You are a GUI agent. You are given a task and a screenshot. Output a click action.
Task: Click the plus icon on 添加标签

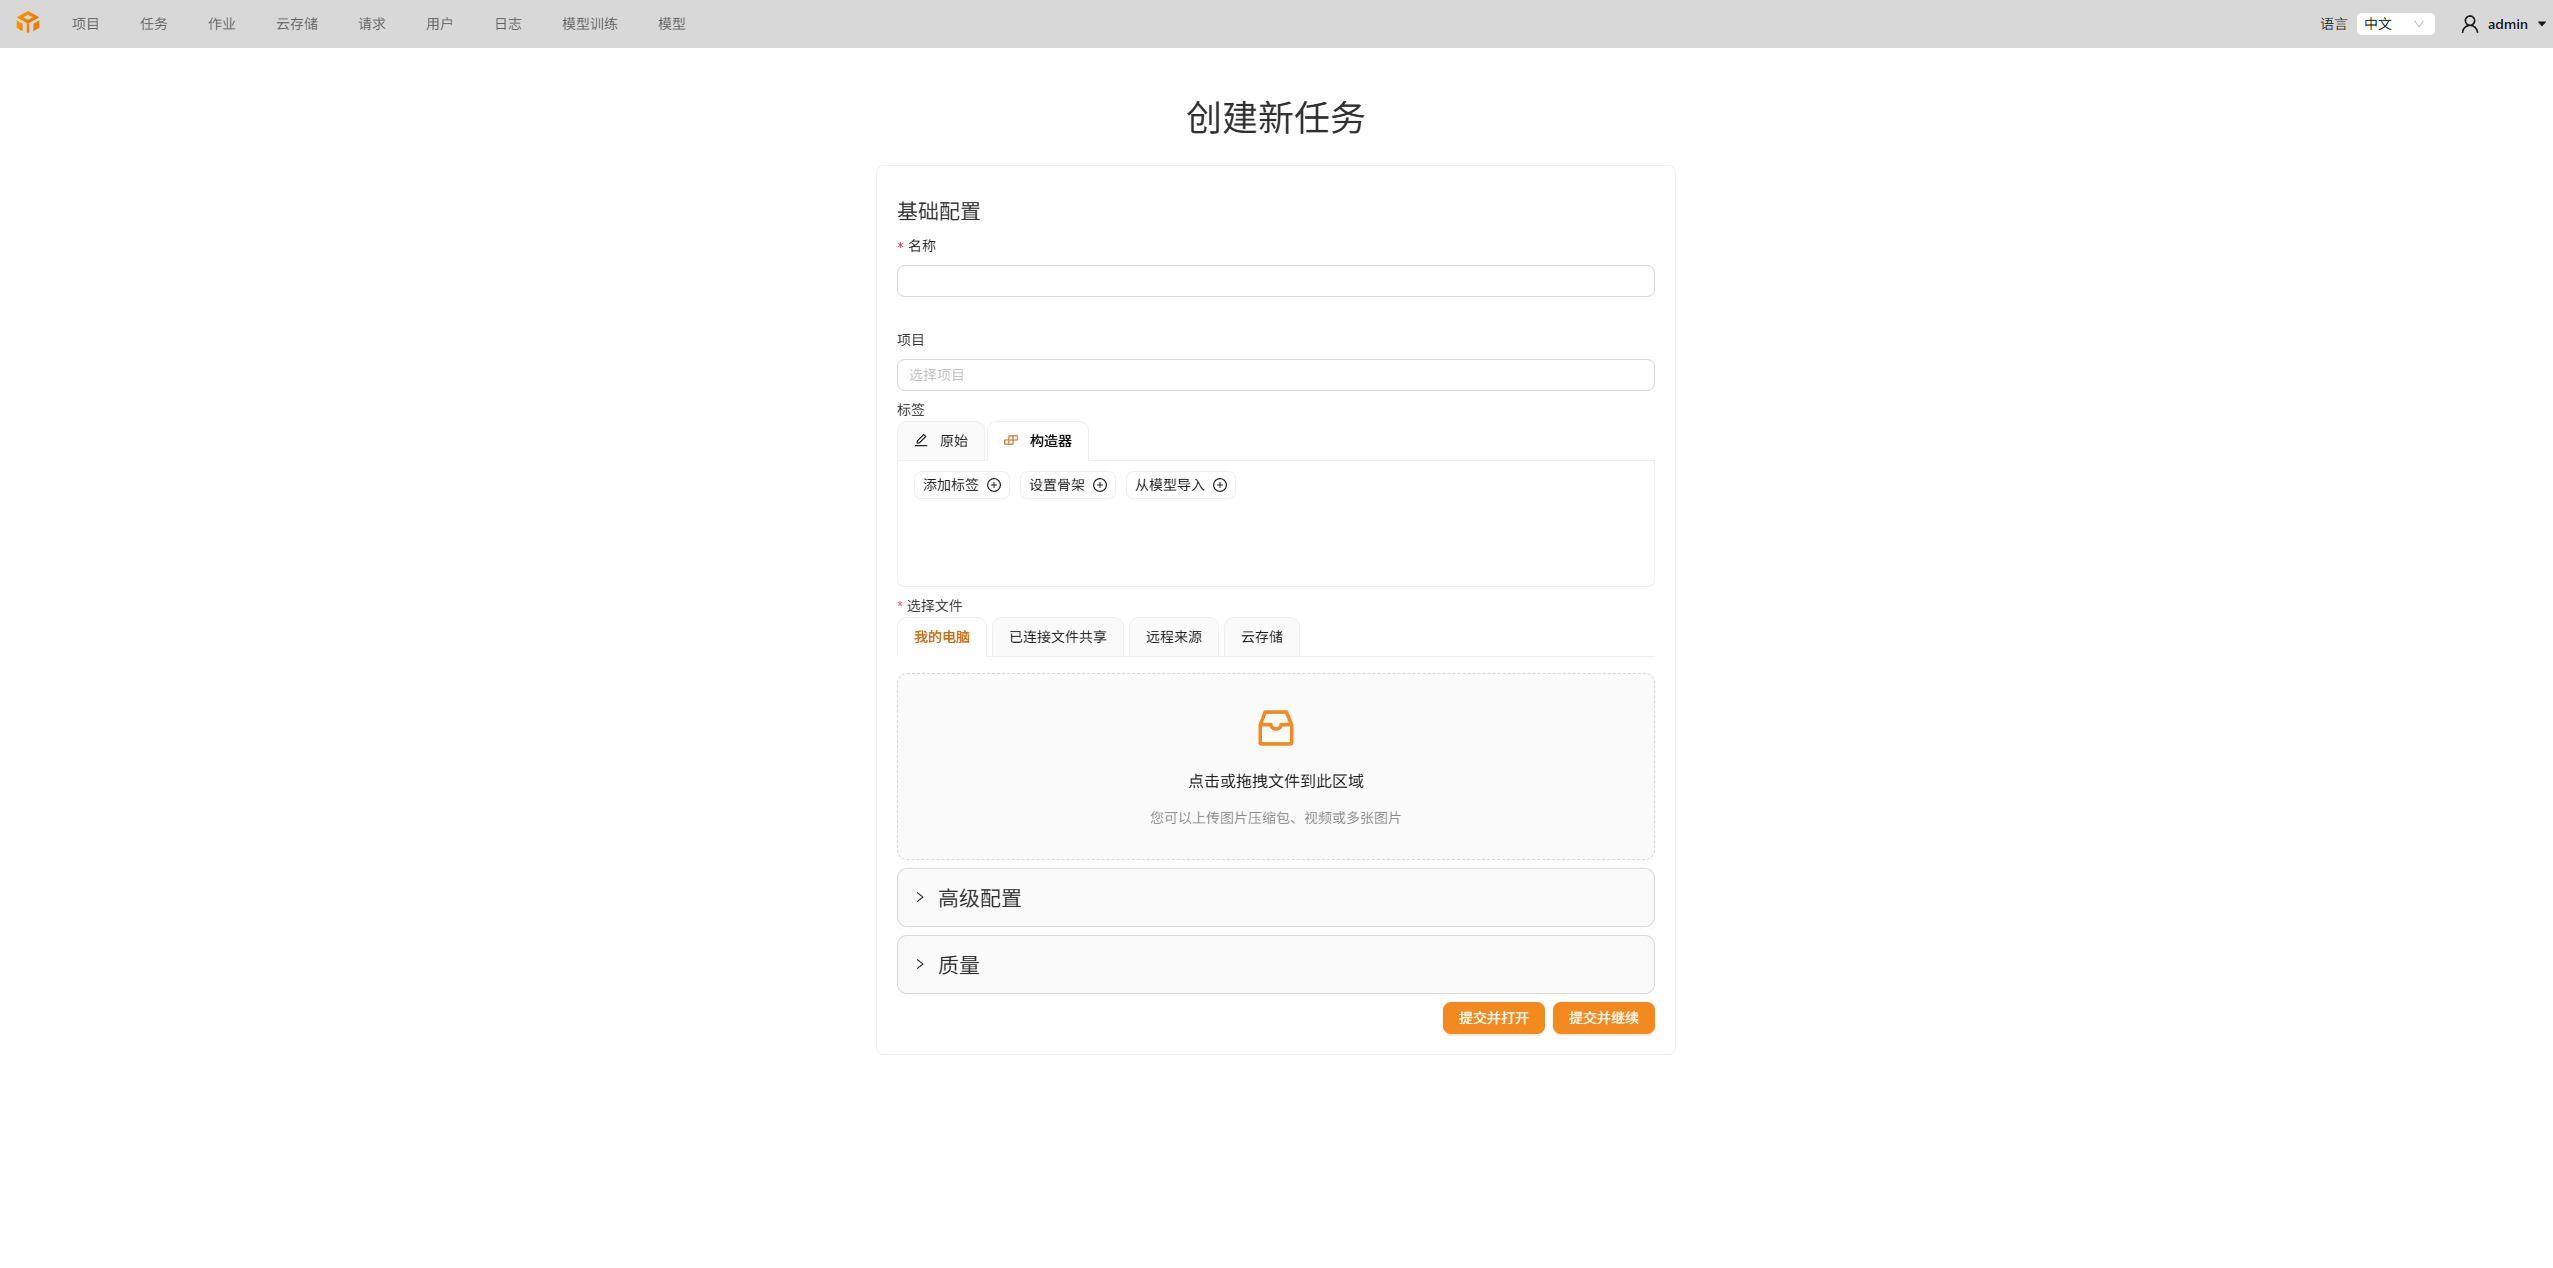pyautogui.click(x=994, y=485)
